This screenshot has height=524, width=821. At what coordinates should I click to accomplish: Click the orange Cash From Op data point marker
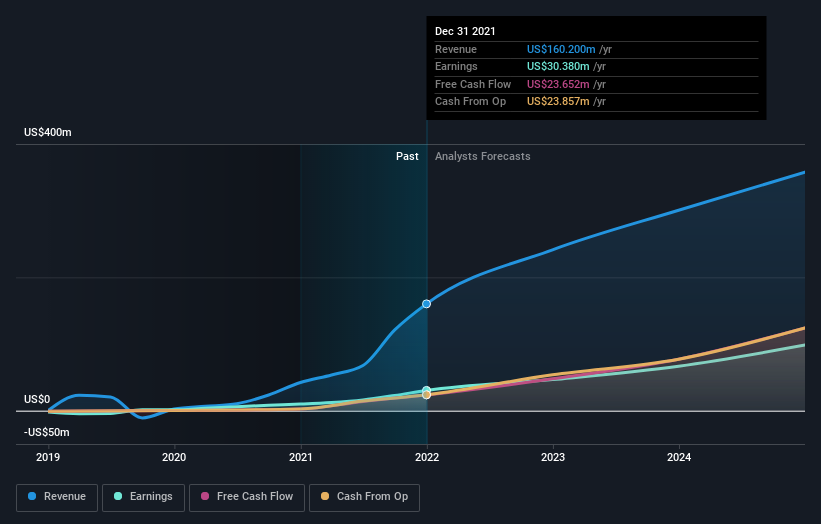tap(427, 395)
